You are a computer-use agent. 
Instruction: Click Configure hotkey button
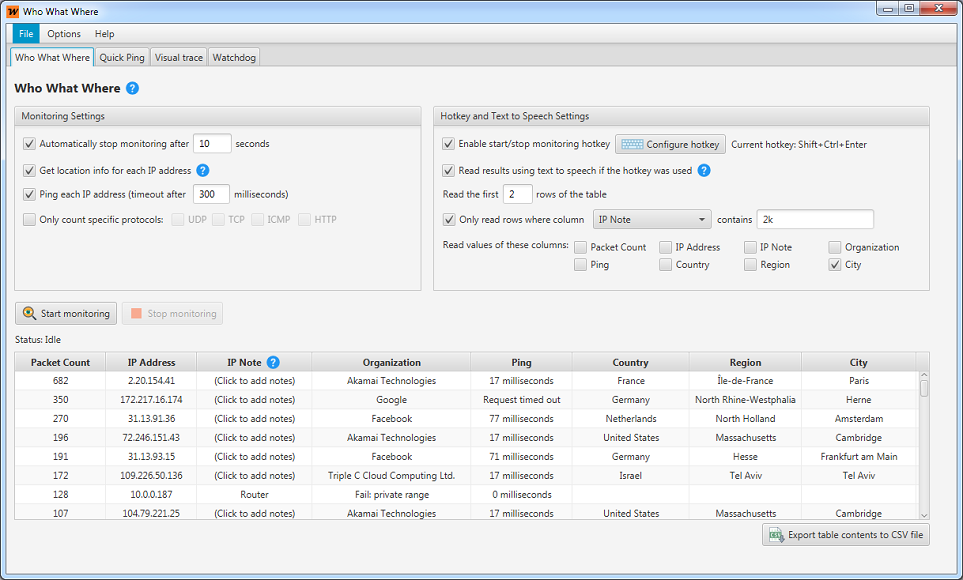coord(670,144)
